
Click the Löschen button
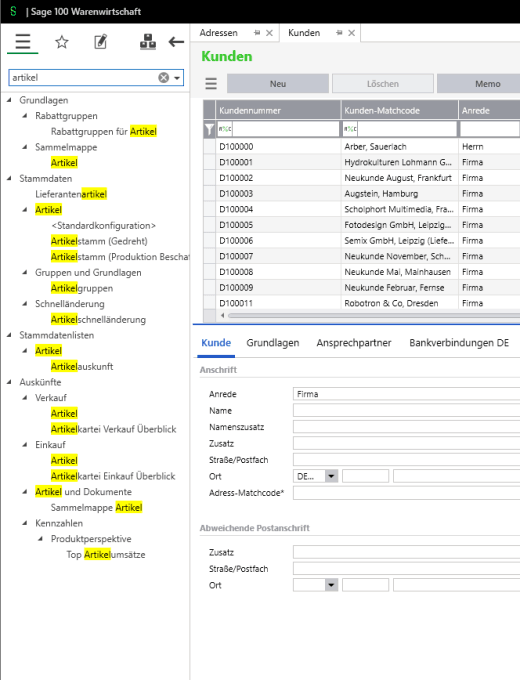[x=383, y=84]
